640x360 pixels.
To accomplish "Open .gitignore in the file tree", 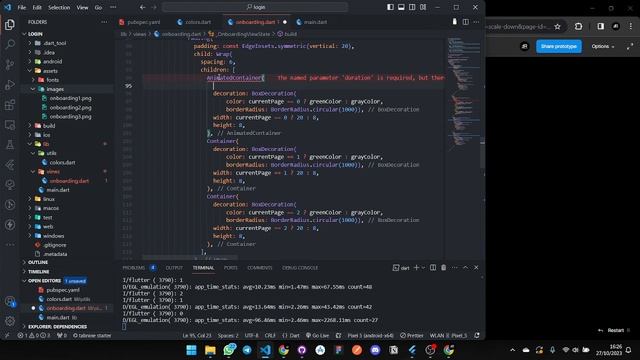I will click(55, 245).
